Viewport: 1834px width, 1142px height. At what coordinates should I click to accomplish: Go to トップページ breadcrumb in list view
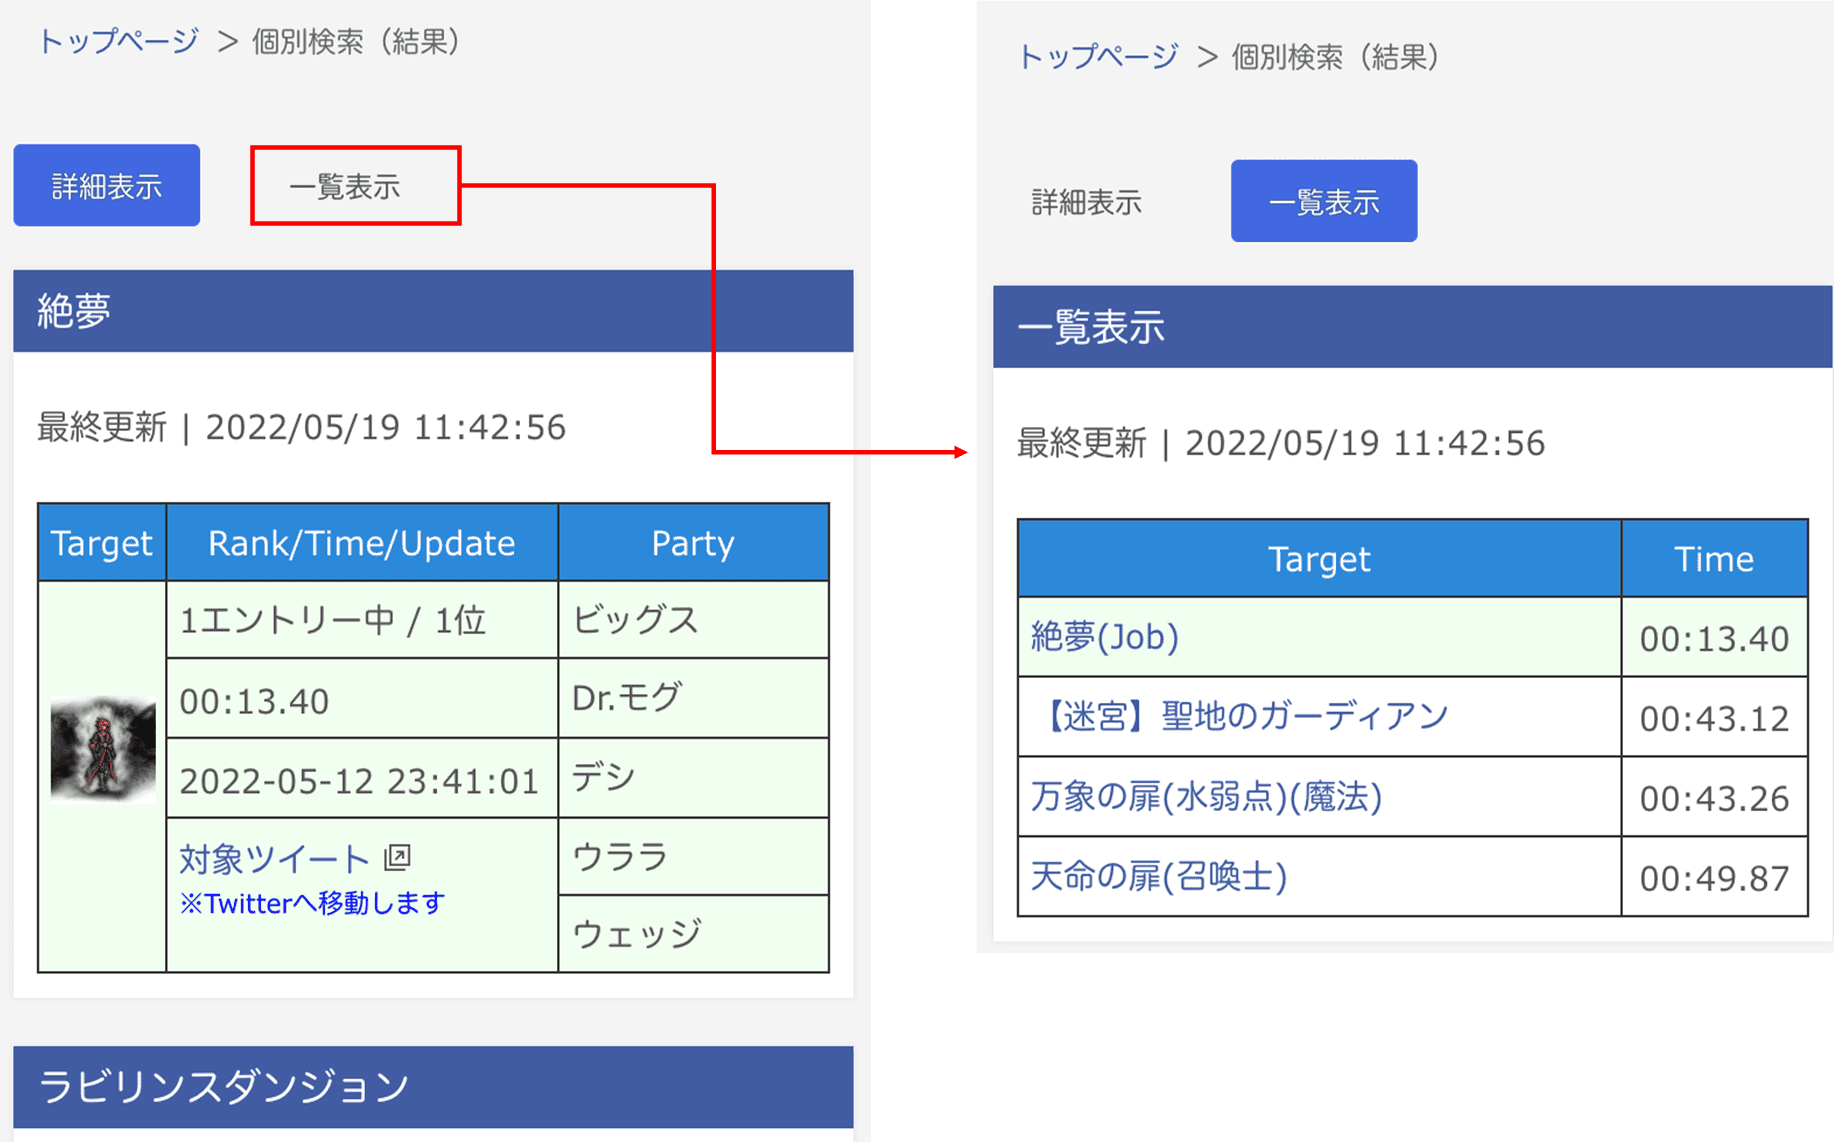click(1097, 58)
